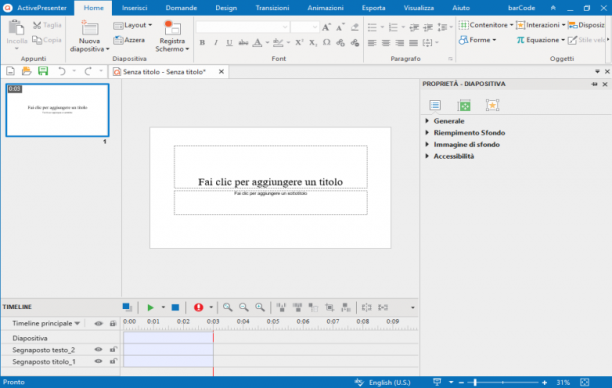Toggle italic text formatting
The height and width of the screenshot is (388, 612).
coord(216,43)
